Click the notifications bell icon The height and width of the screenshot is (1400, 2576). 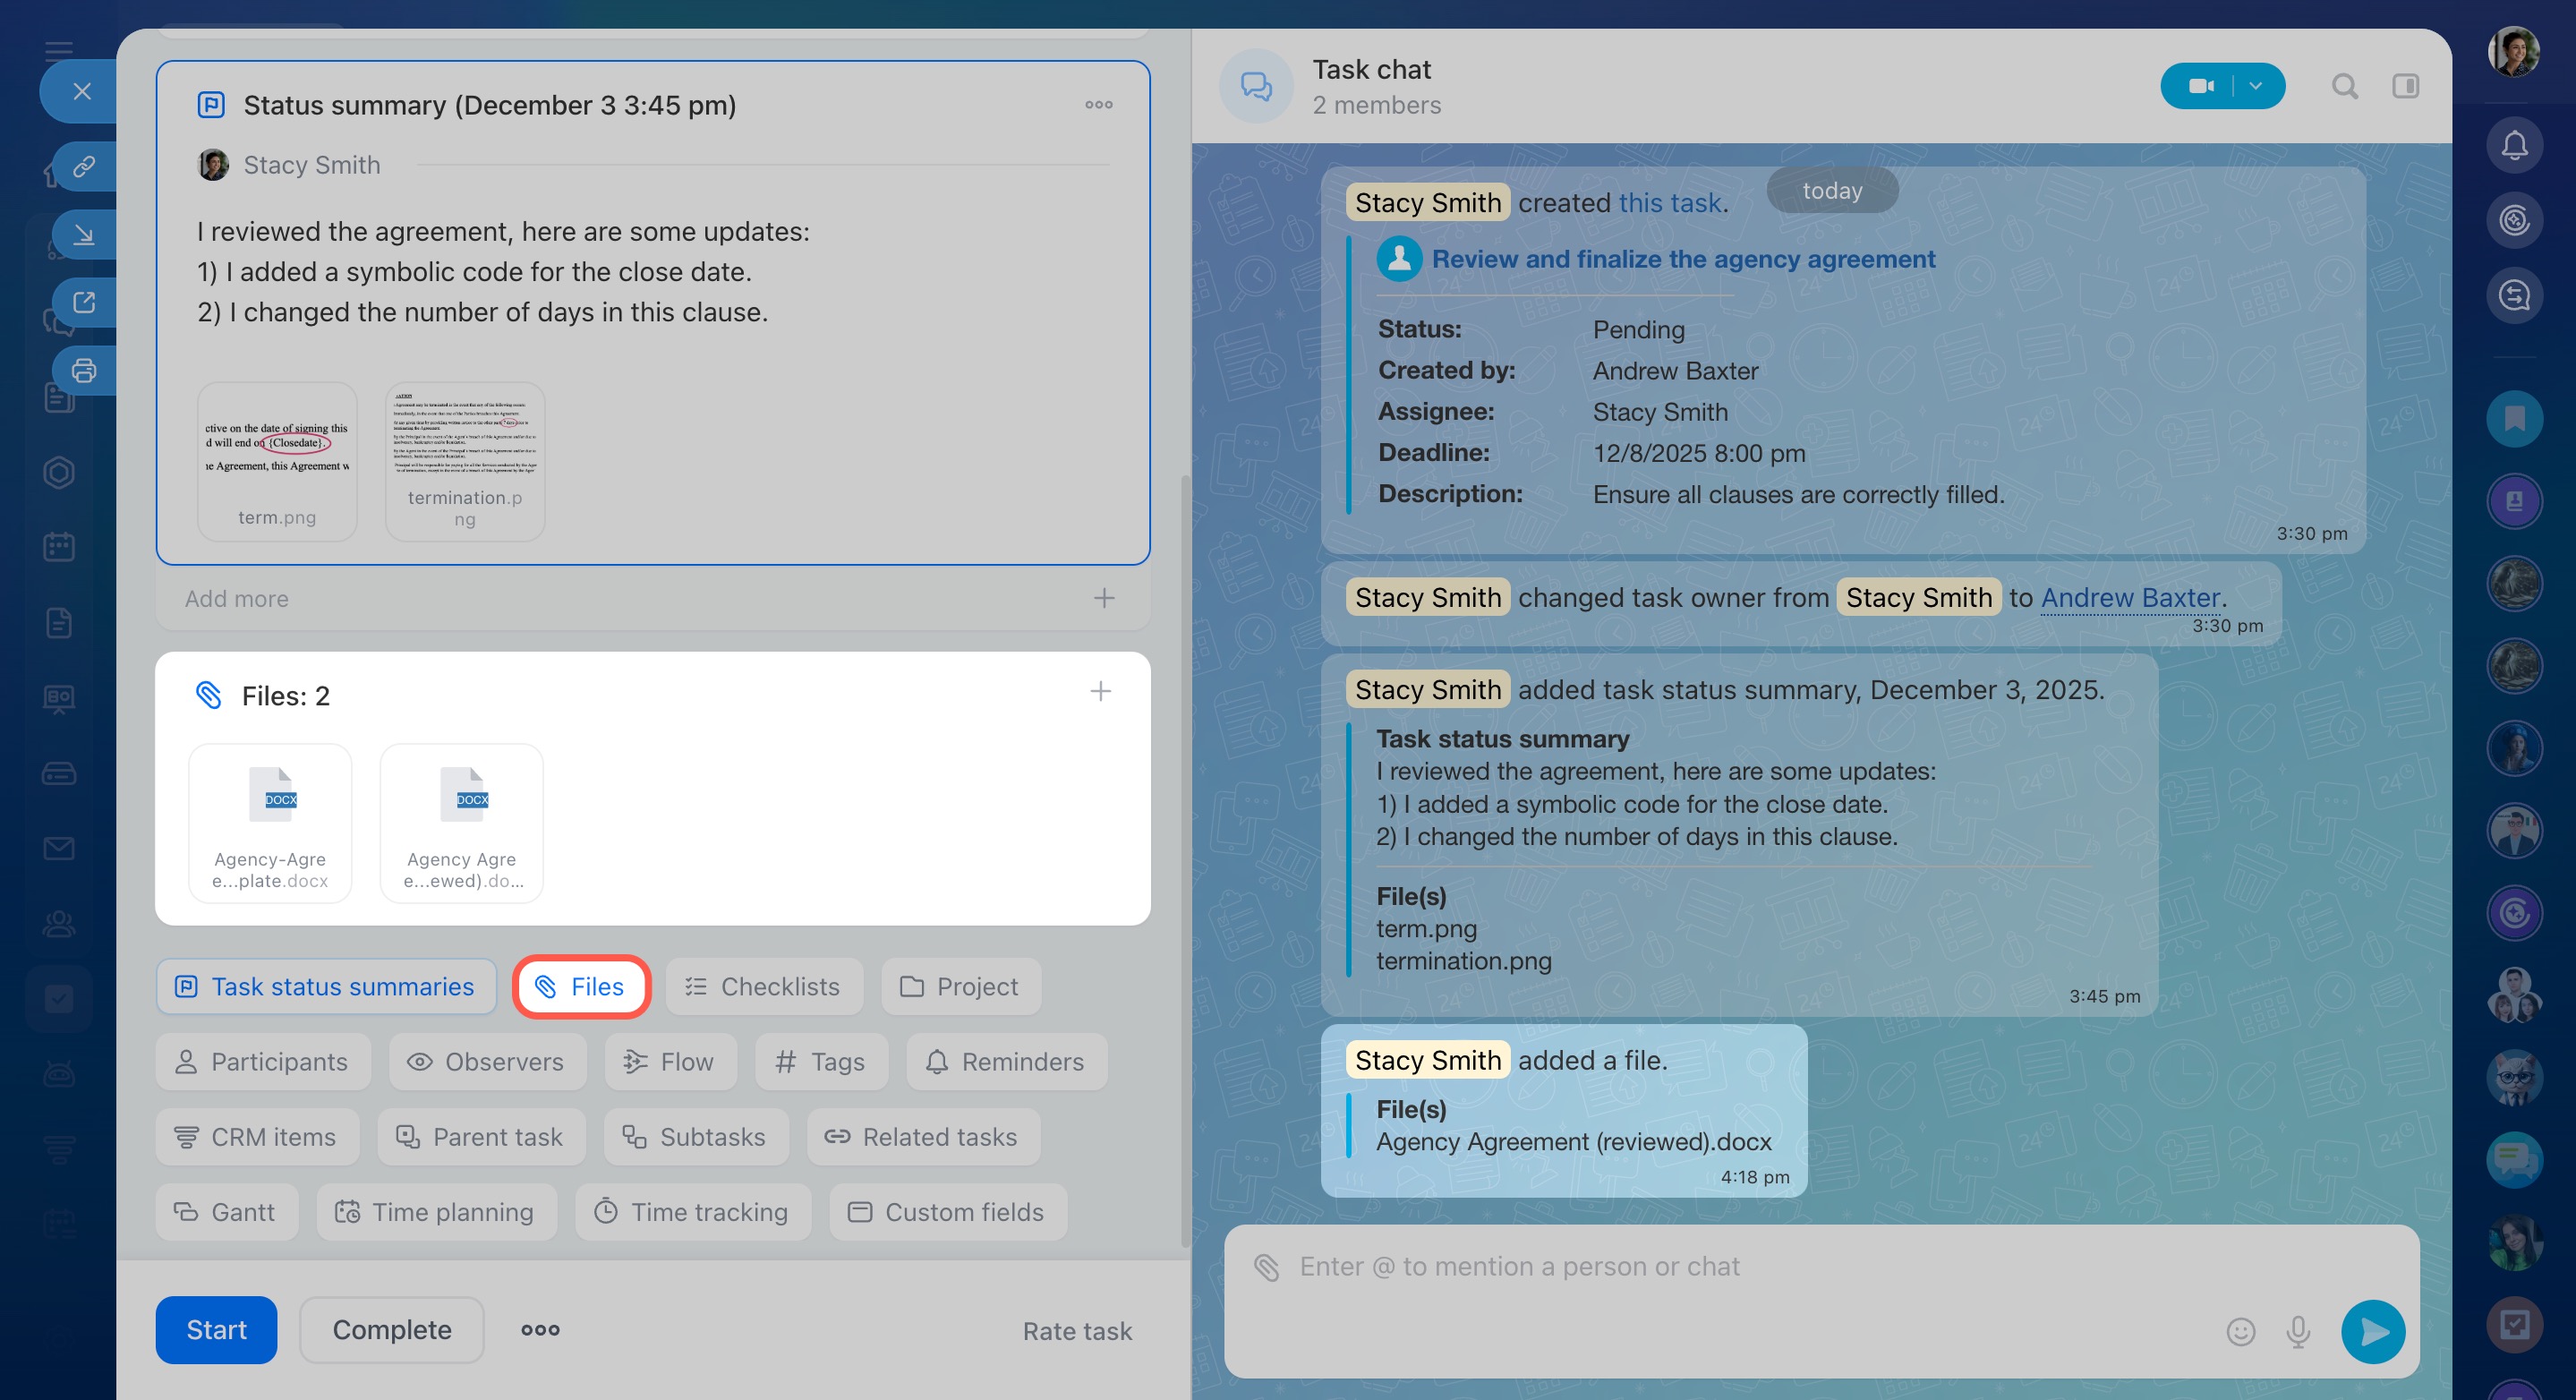[2514, 146]
